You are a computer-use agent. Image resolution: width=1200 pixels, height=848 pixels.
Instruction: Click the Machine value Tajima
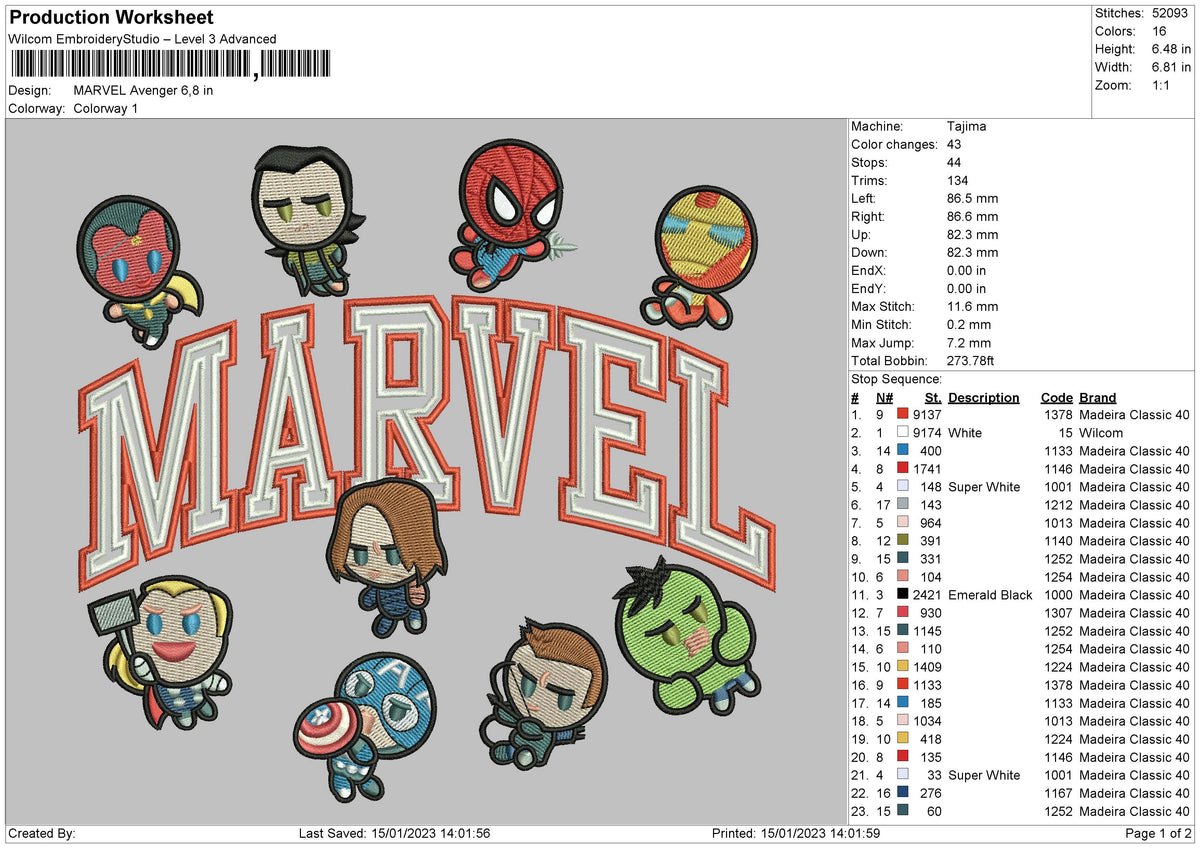(x=966, y=127)
